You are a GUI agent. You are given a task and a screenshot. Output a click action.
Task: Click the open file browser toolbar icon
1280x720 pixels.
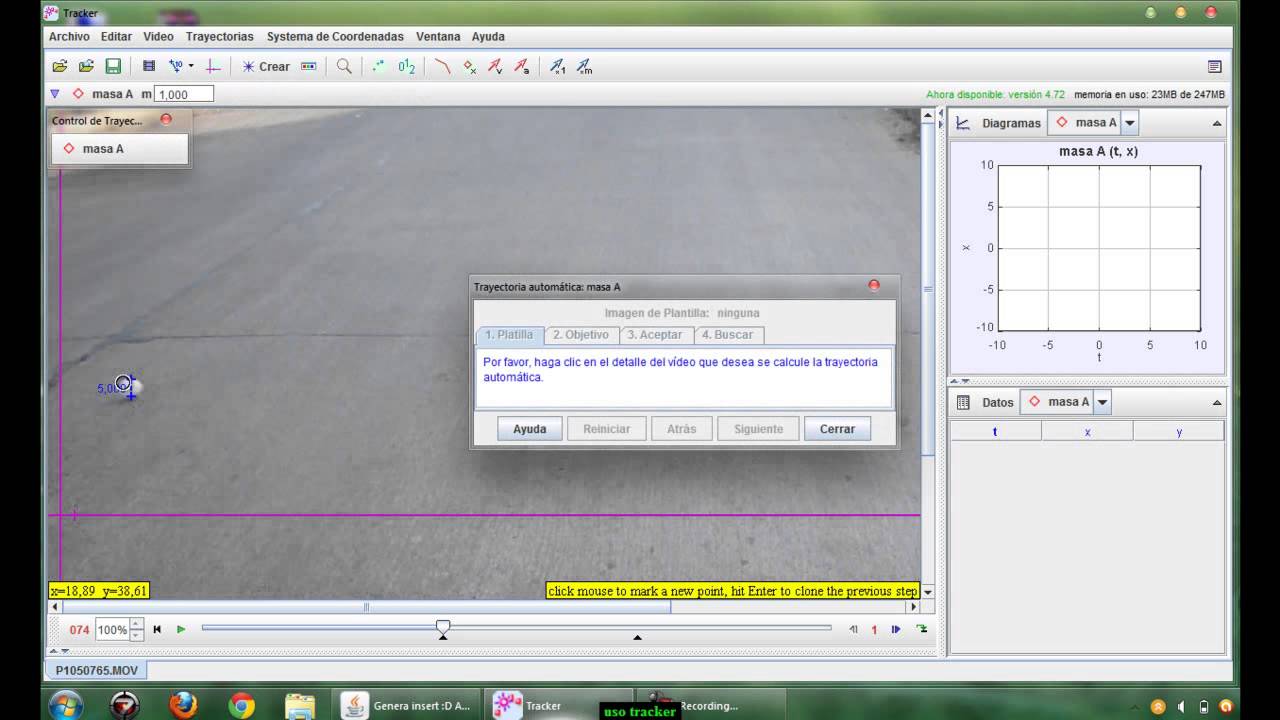(86, 66)
